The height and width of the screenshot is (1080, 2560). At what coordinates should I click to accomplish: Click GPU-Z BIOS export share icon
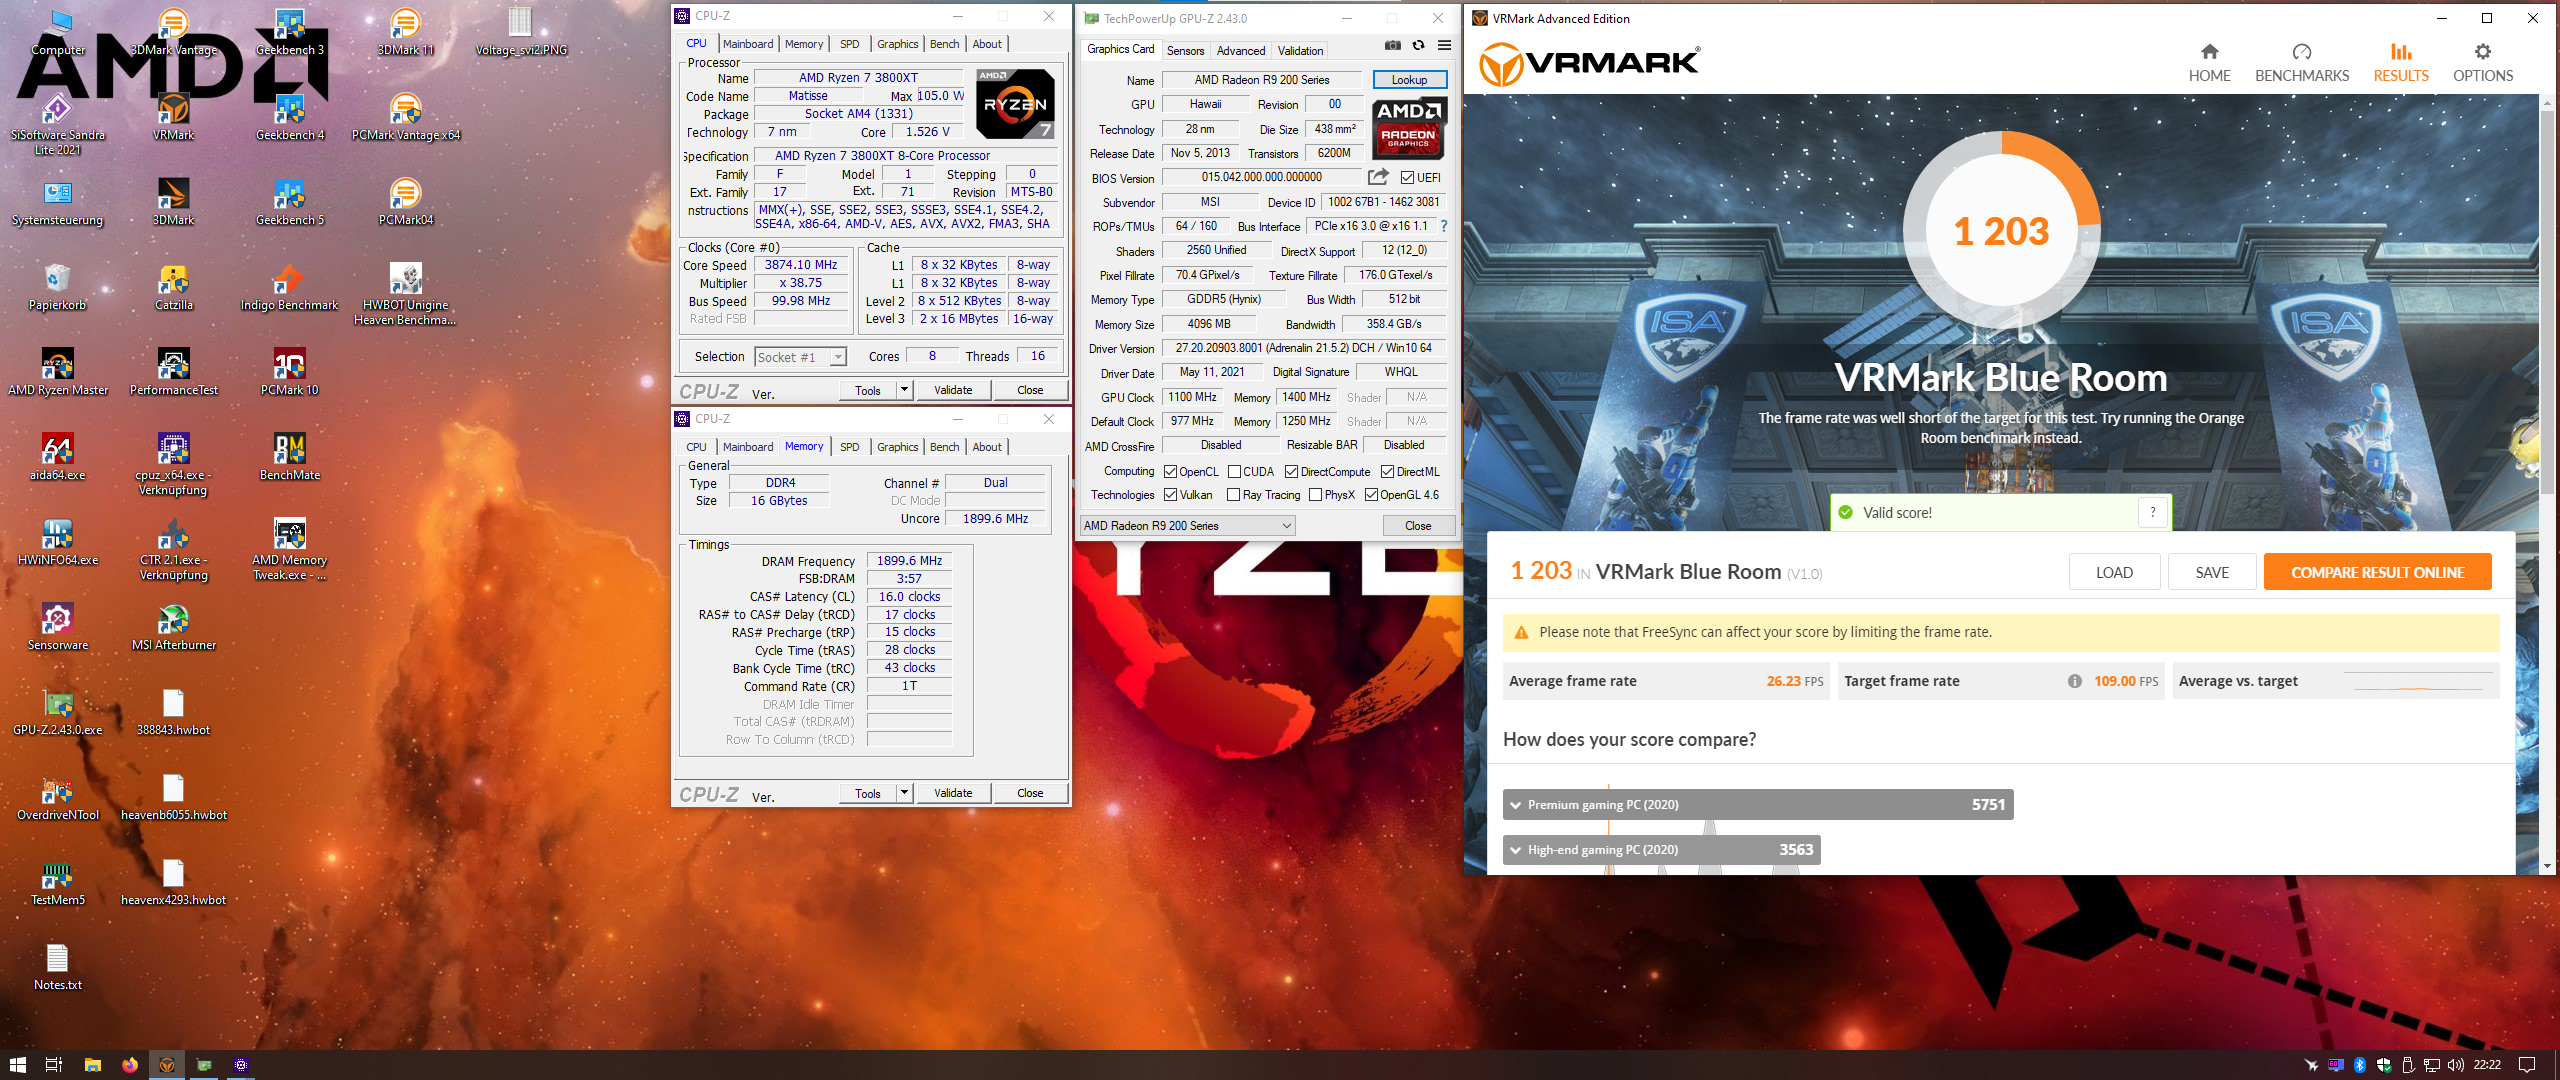tap(1379, 177)
